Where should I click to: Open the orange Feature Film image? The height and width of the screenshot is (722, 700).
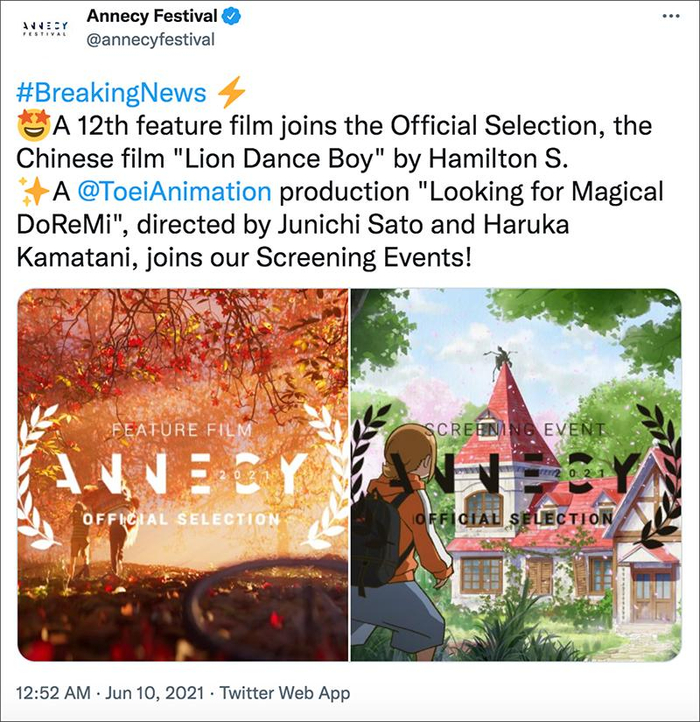click(x=183, y=474)
